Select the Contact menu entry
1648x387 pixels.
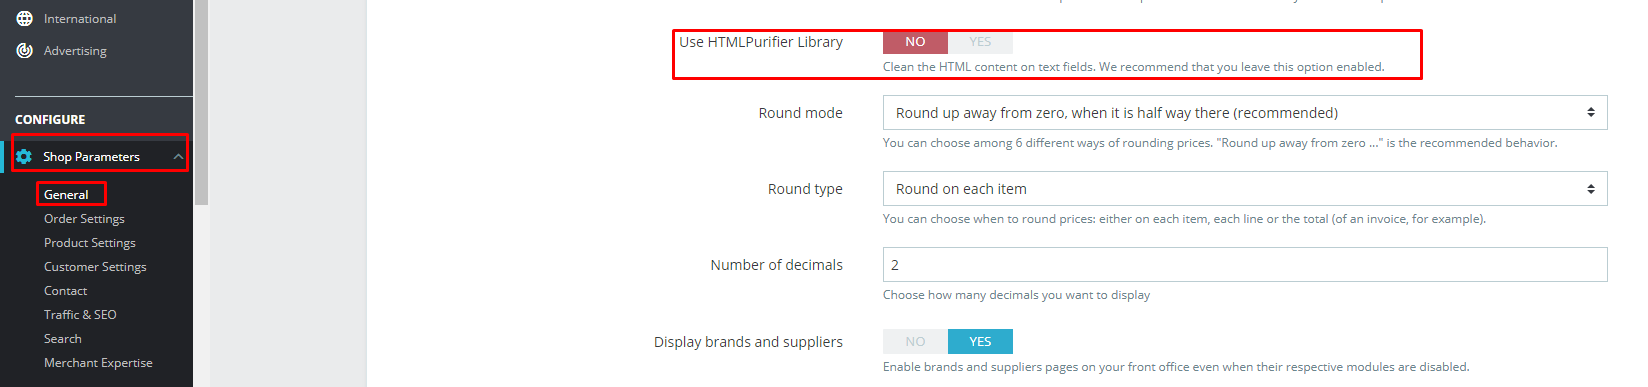[65, 291]
